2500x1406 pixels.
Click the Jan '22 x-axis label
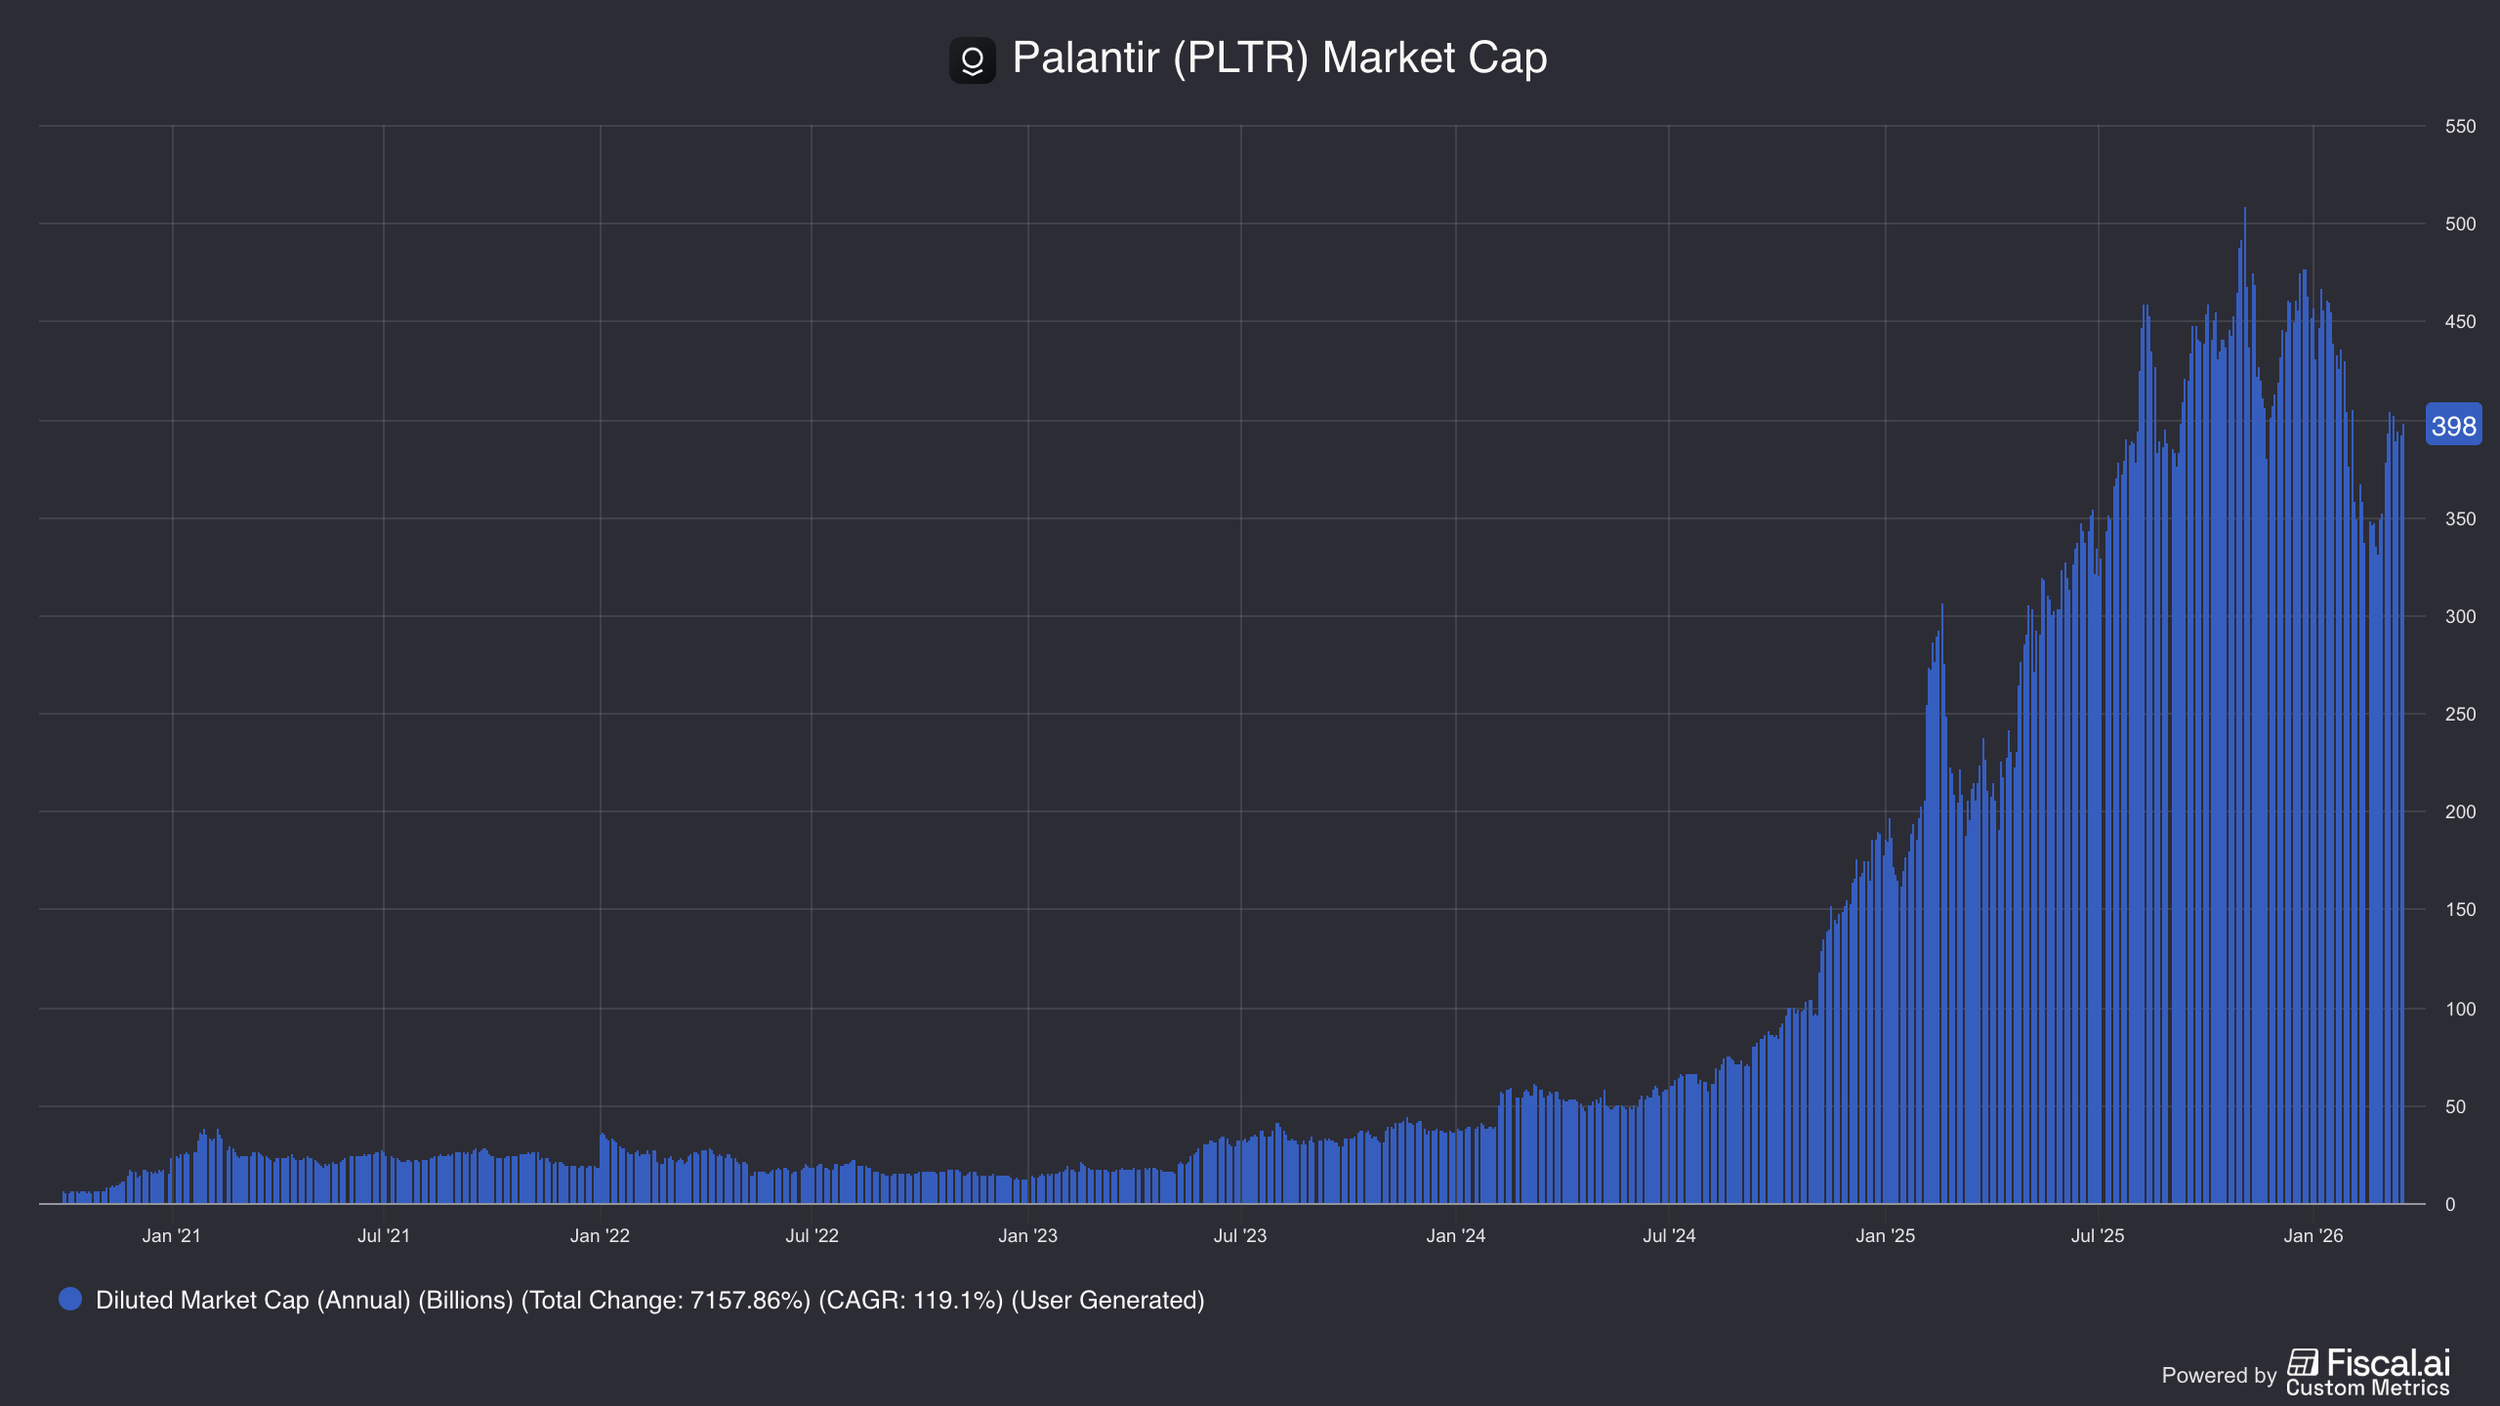600,1236
